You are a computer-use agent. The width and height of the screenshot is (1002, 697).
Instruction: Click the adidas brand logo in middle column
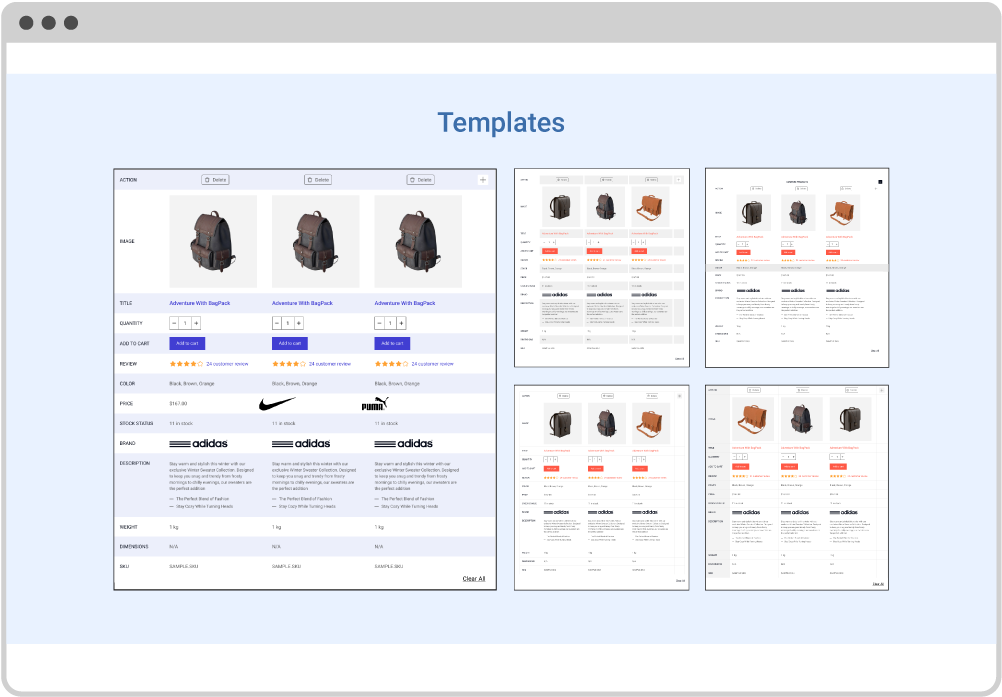(301, 443)
